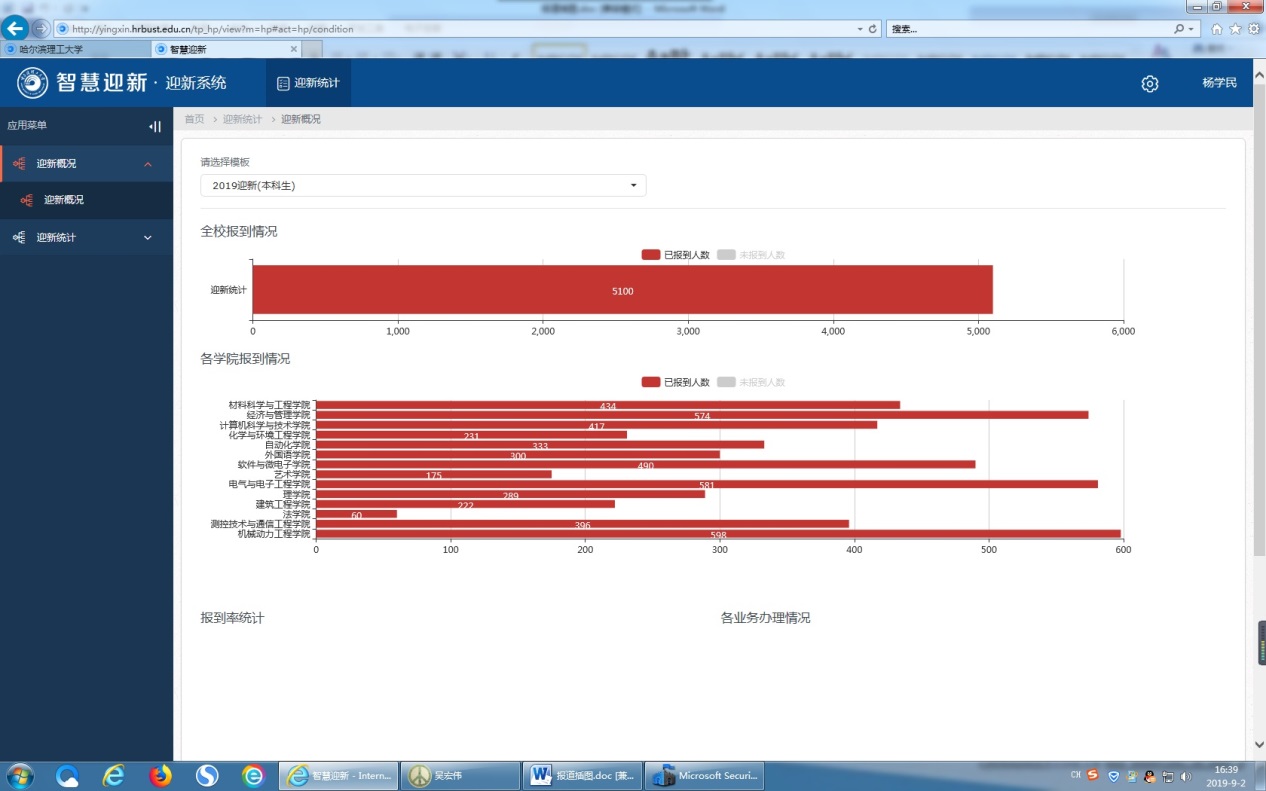The height and width of the screenshot is (791, 1266).
Task: Toggle 未报到人数 legend in 全校报到情况 chart
Action: click(x=752, y=255)
